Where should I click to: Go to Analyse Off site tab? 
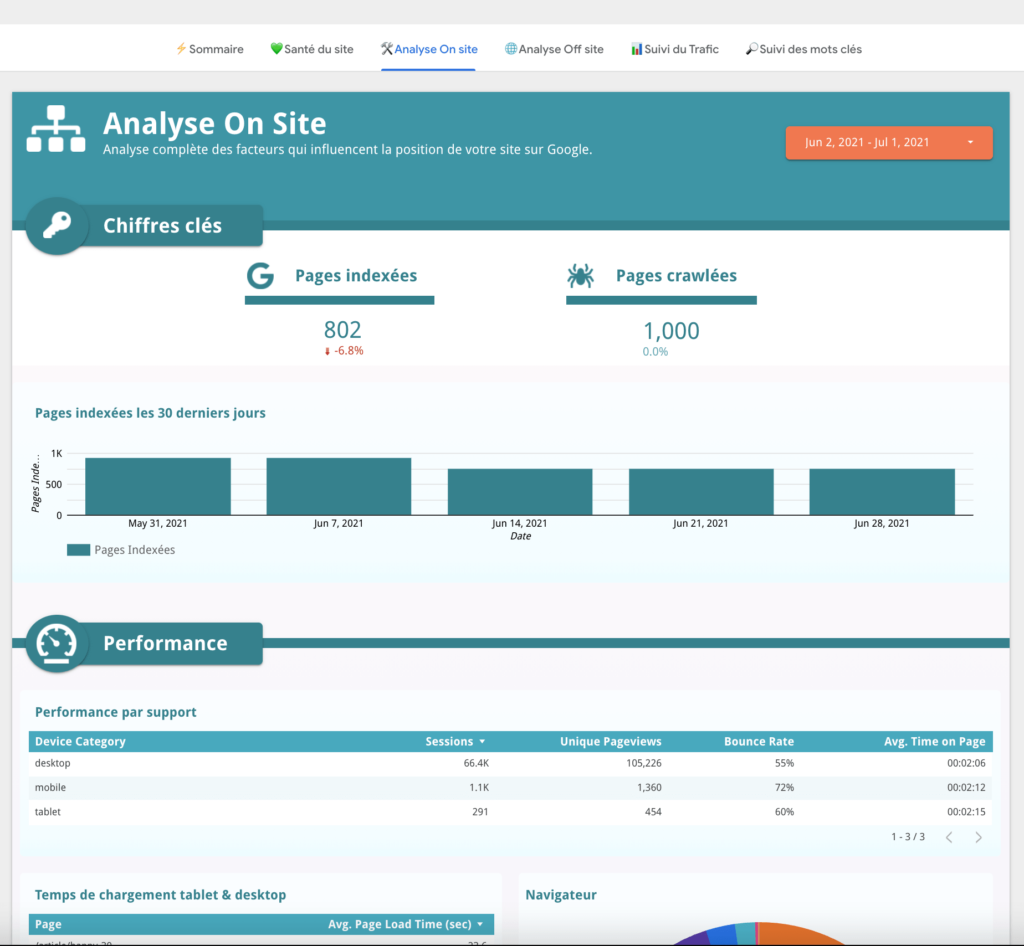click(x=554, y=49)
